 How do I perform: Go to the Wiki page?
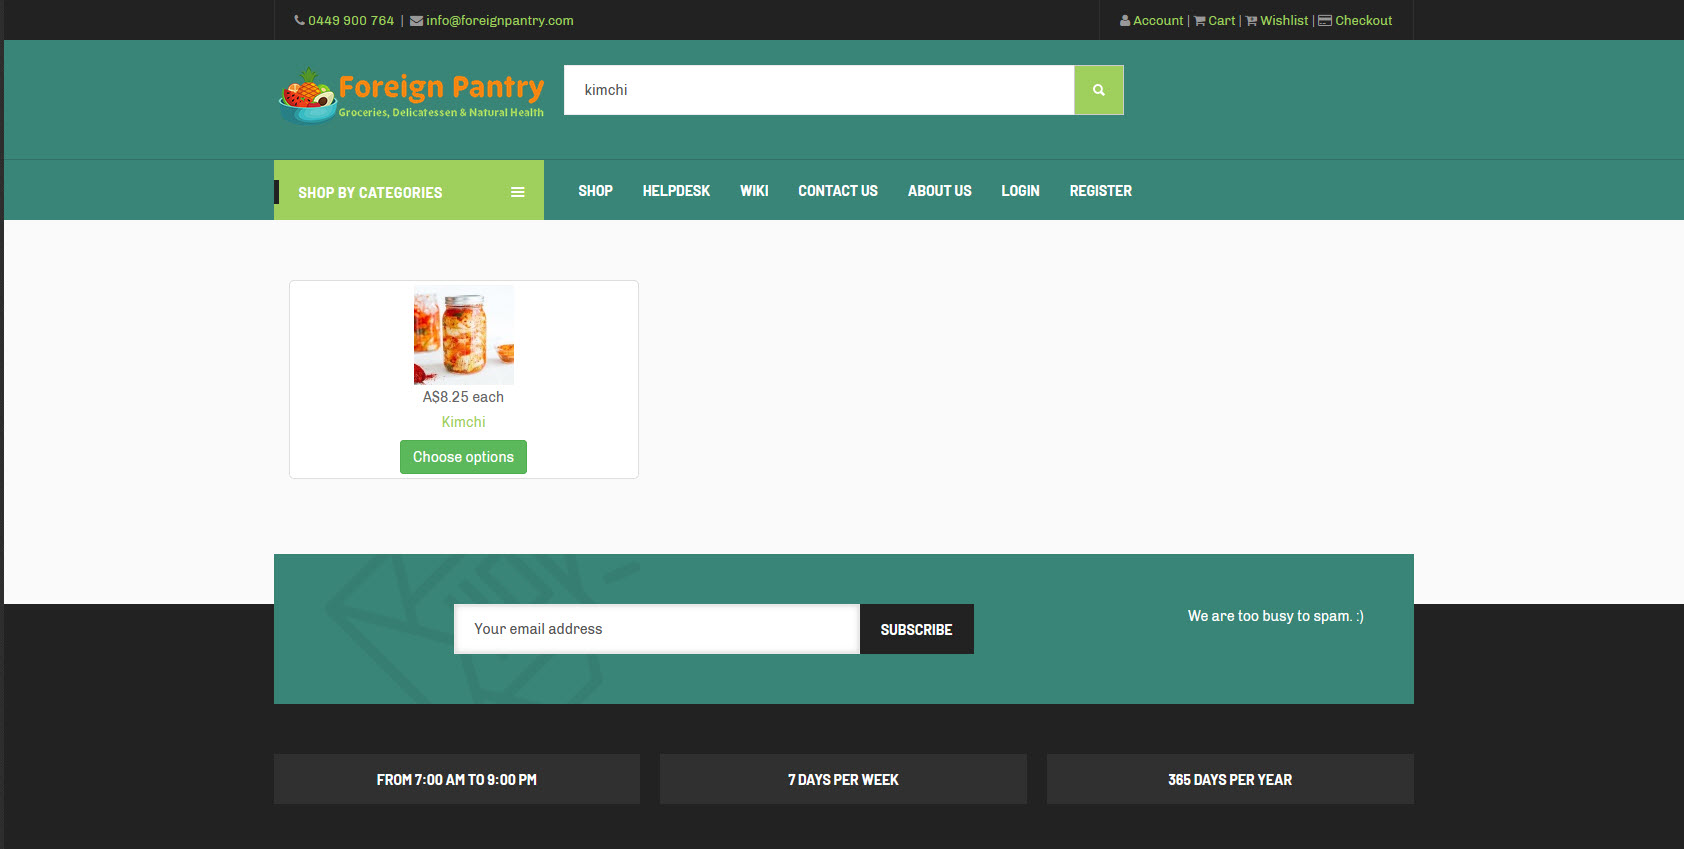pos(754,191)
